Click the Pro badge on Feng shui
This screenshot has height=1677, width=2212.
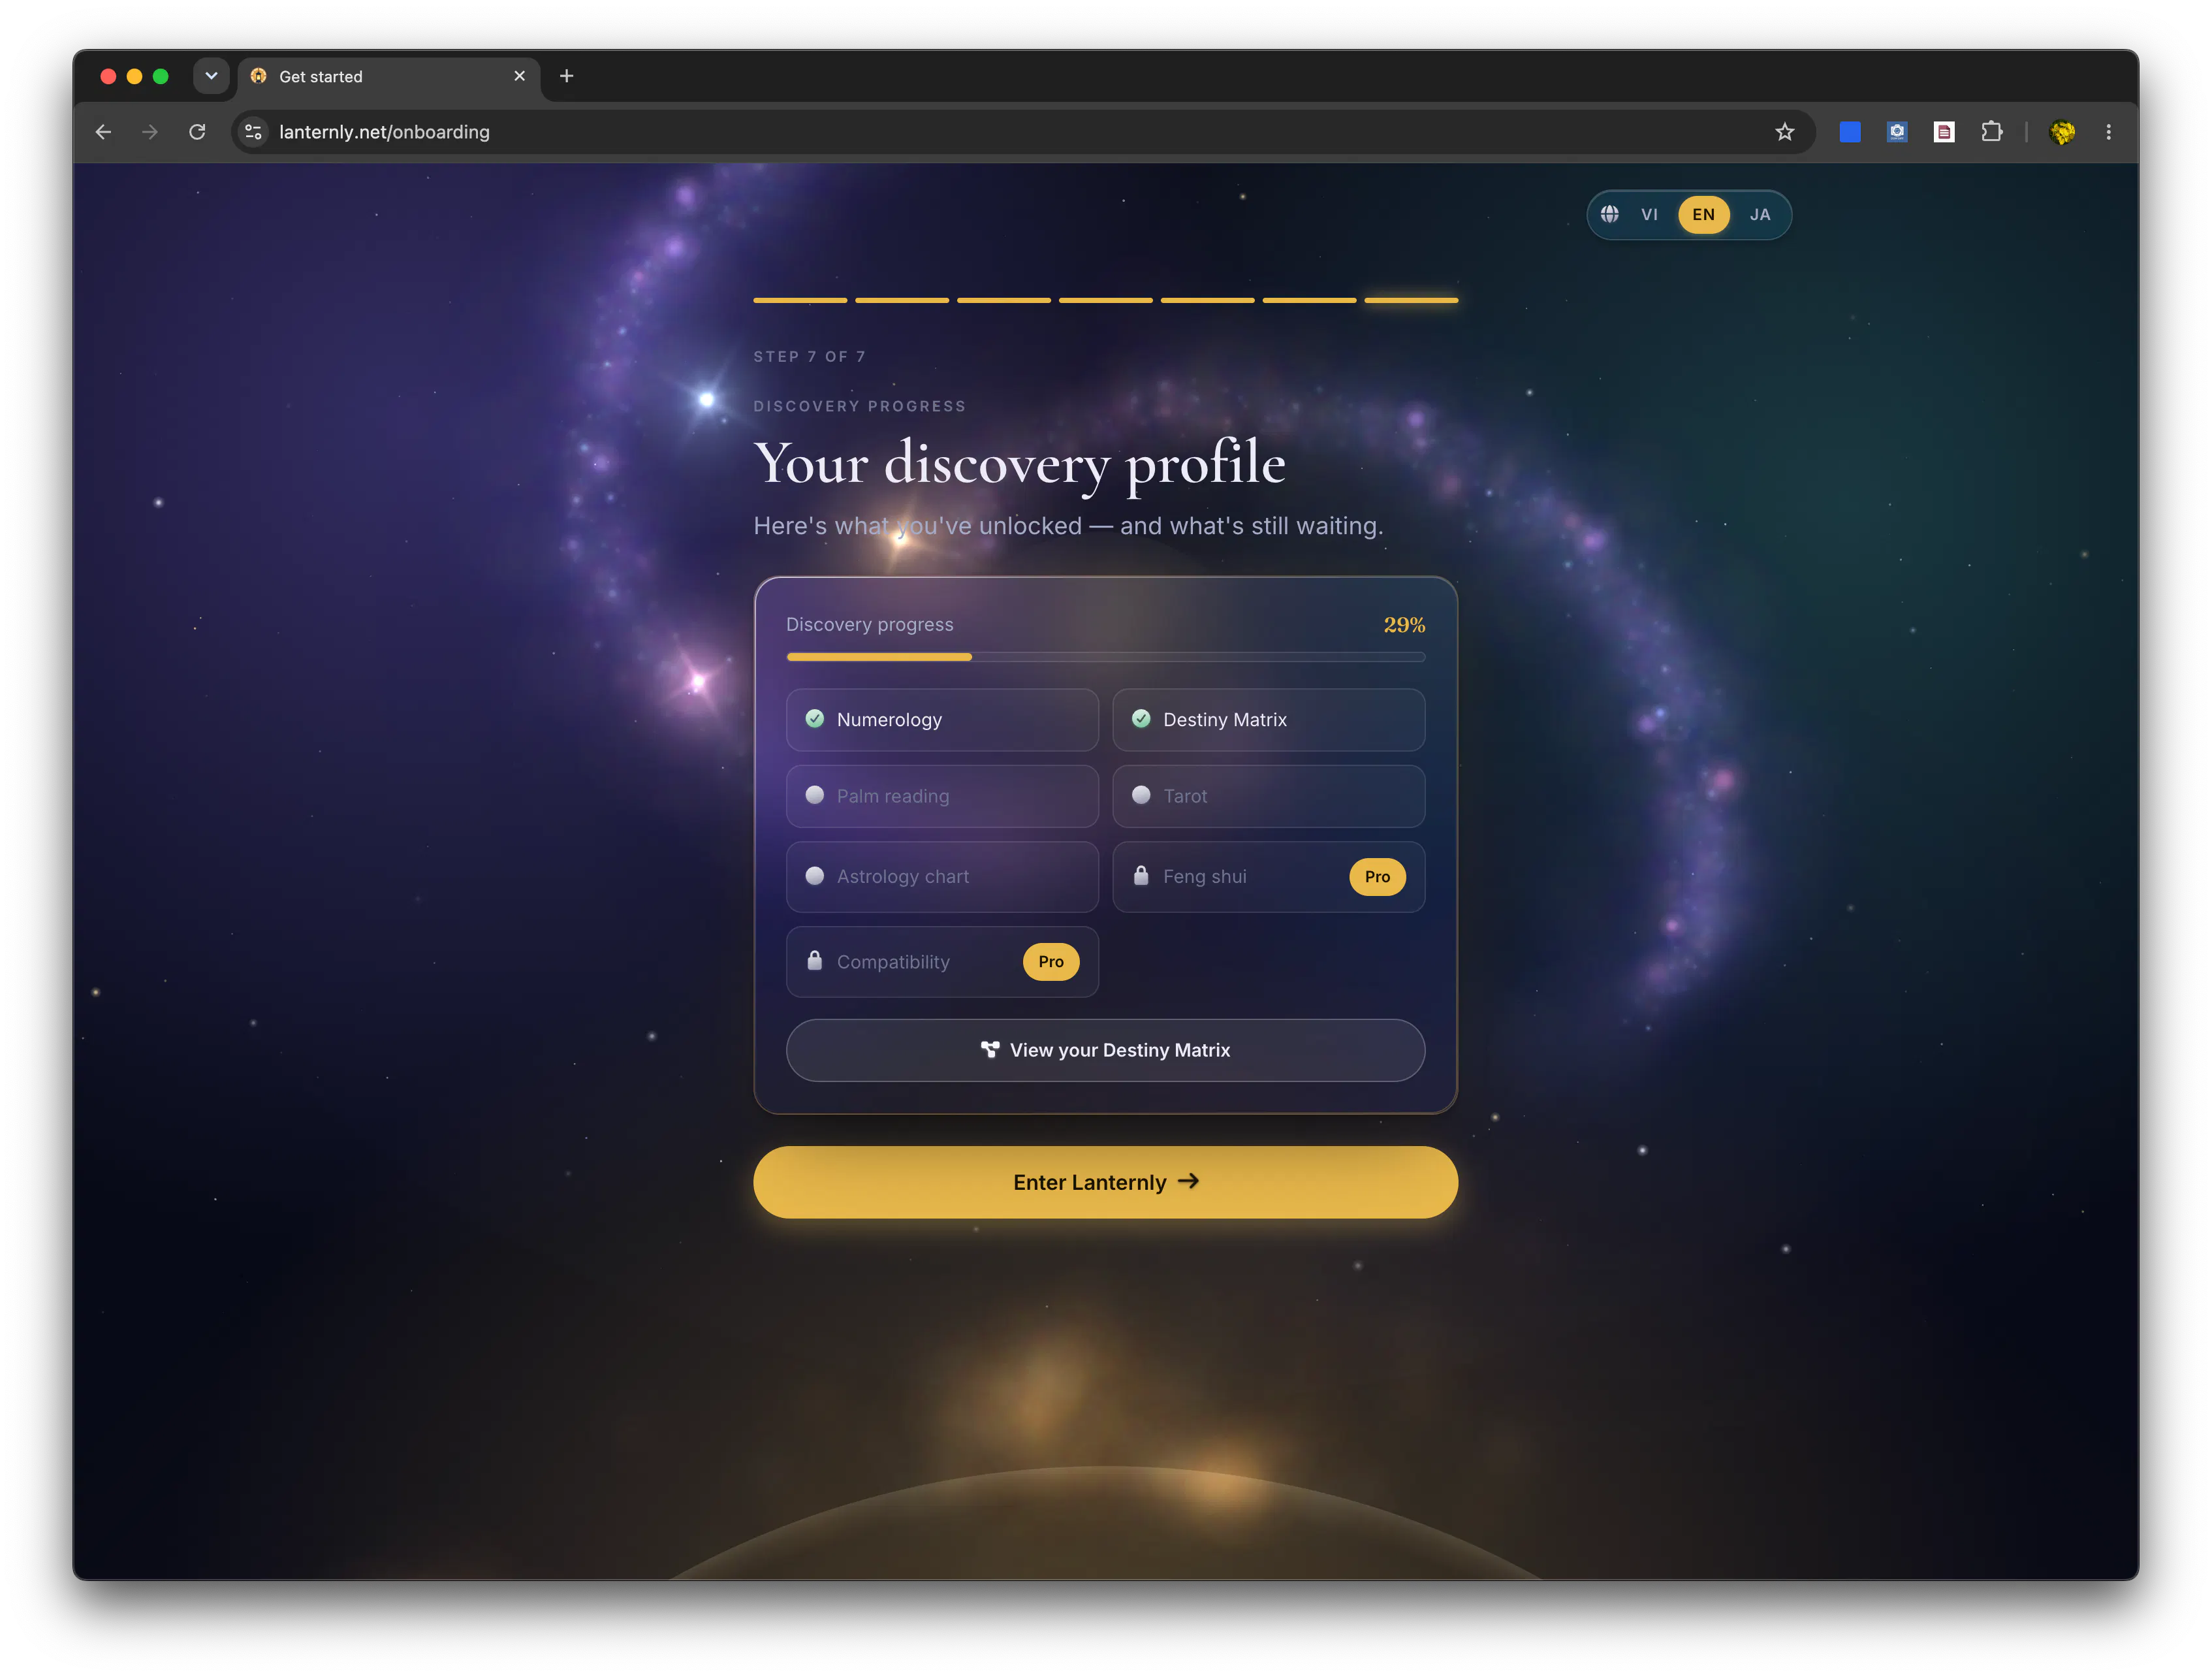[1377, 876]
